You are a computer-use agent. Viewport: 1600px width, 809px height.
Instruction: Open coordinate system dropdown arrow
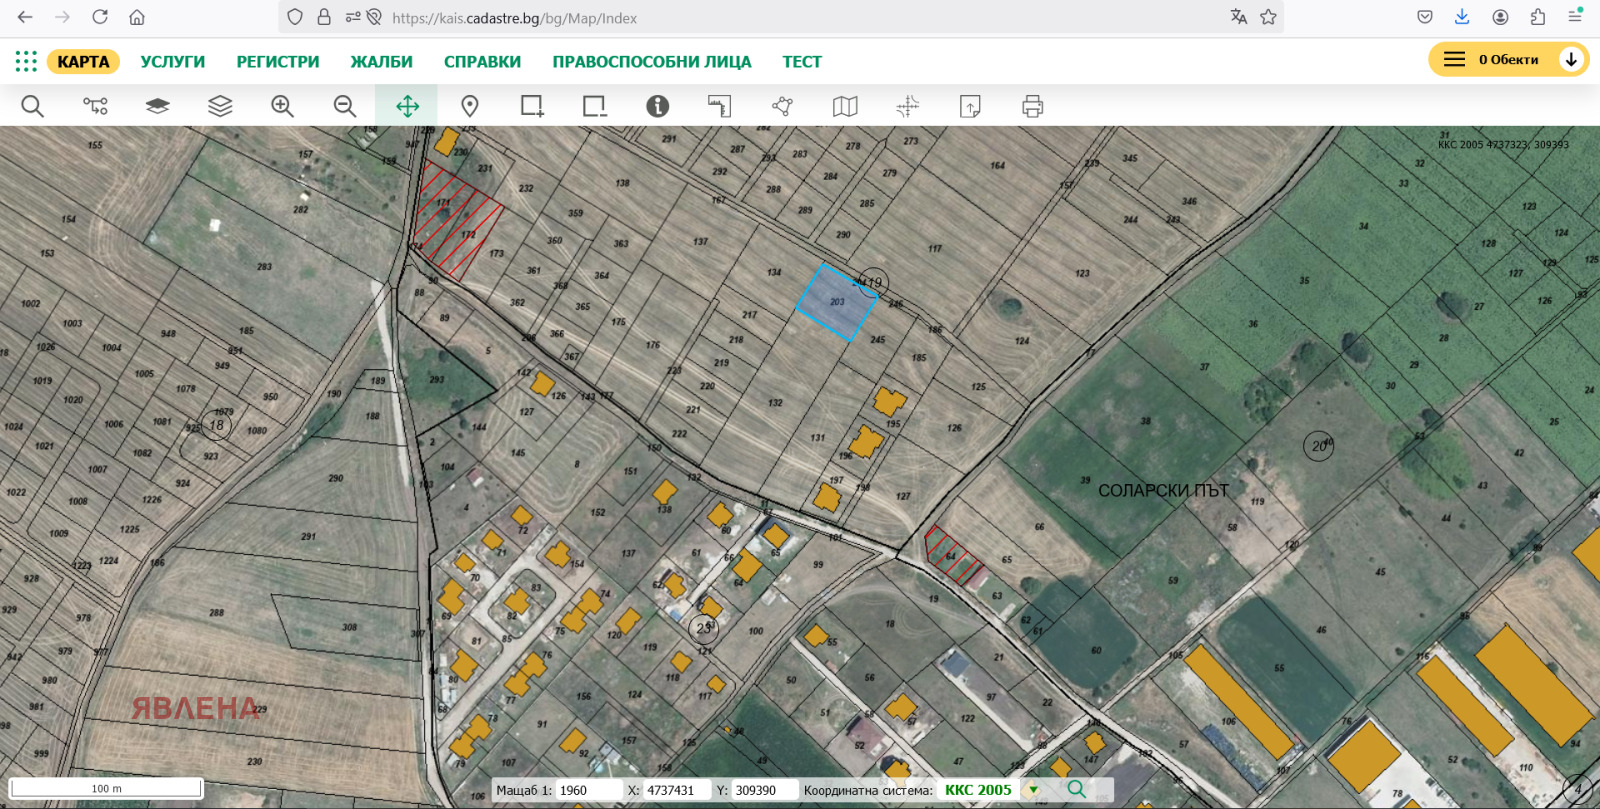point(1034,790)
